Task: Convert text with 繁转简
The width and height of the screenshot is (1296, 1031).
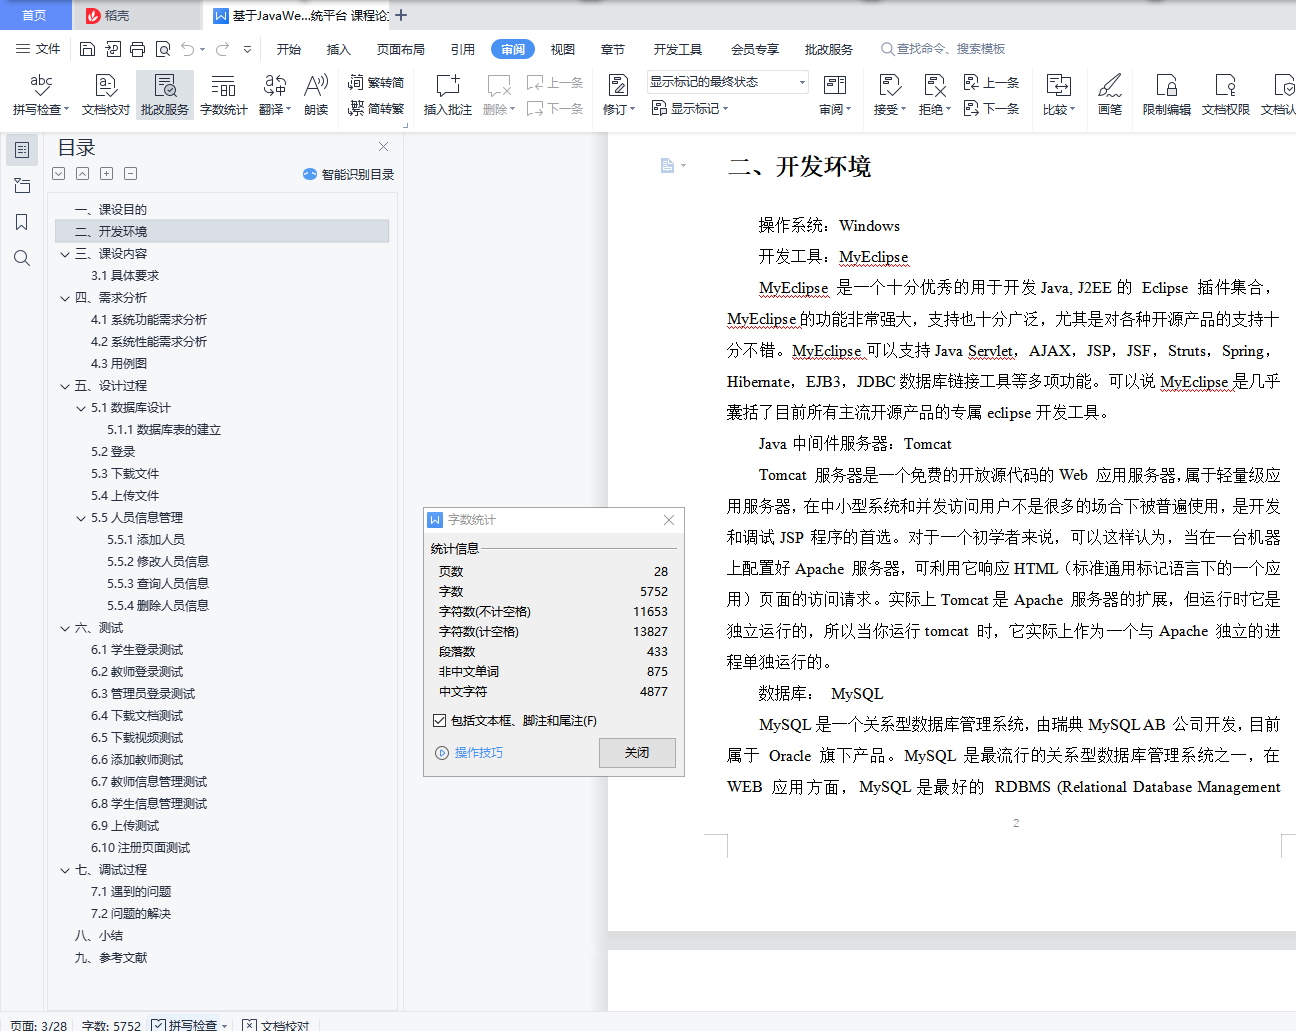Action: [376, 83]
